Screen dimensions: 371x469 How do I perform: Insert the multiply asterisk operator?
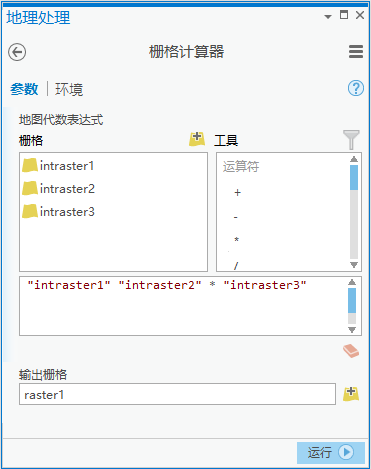pyautogui.click(x=236, y=240)
